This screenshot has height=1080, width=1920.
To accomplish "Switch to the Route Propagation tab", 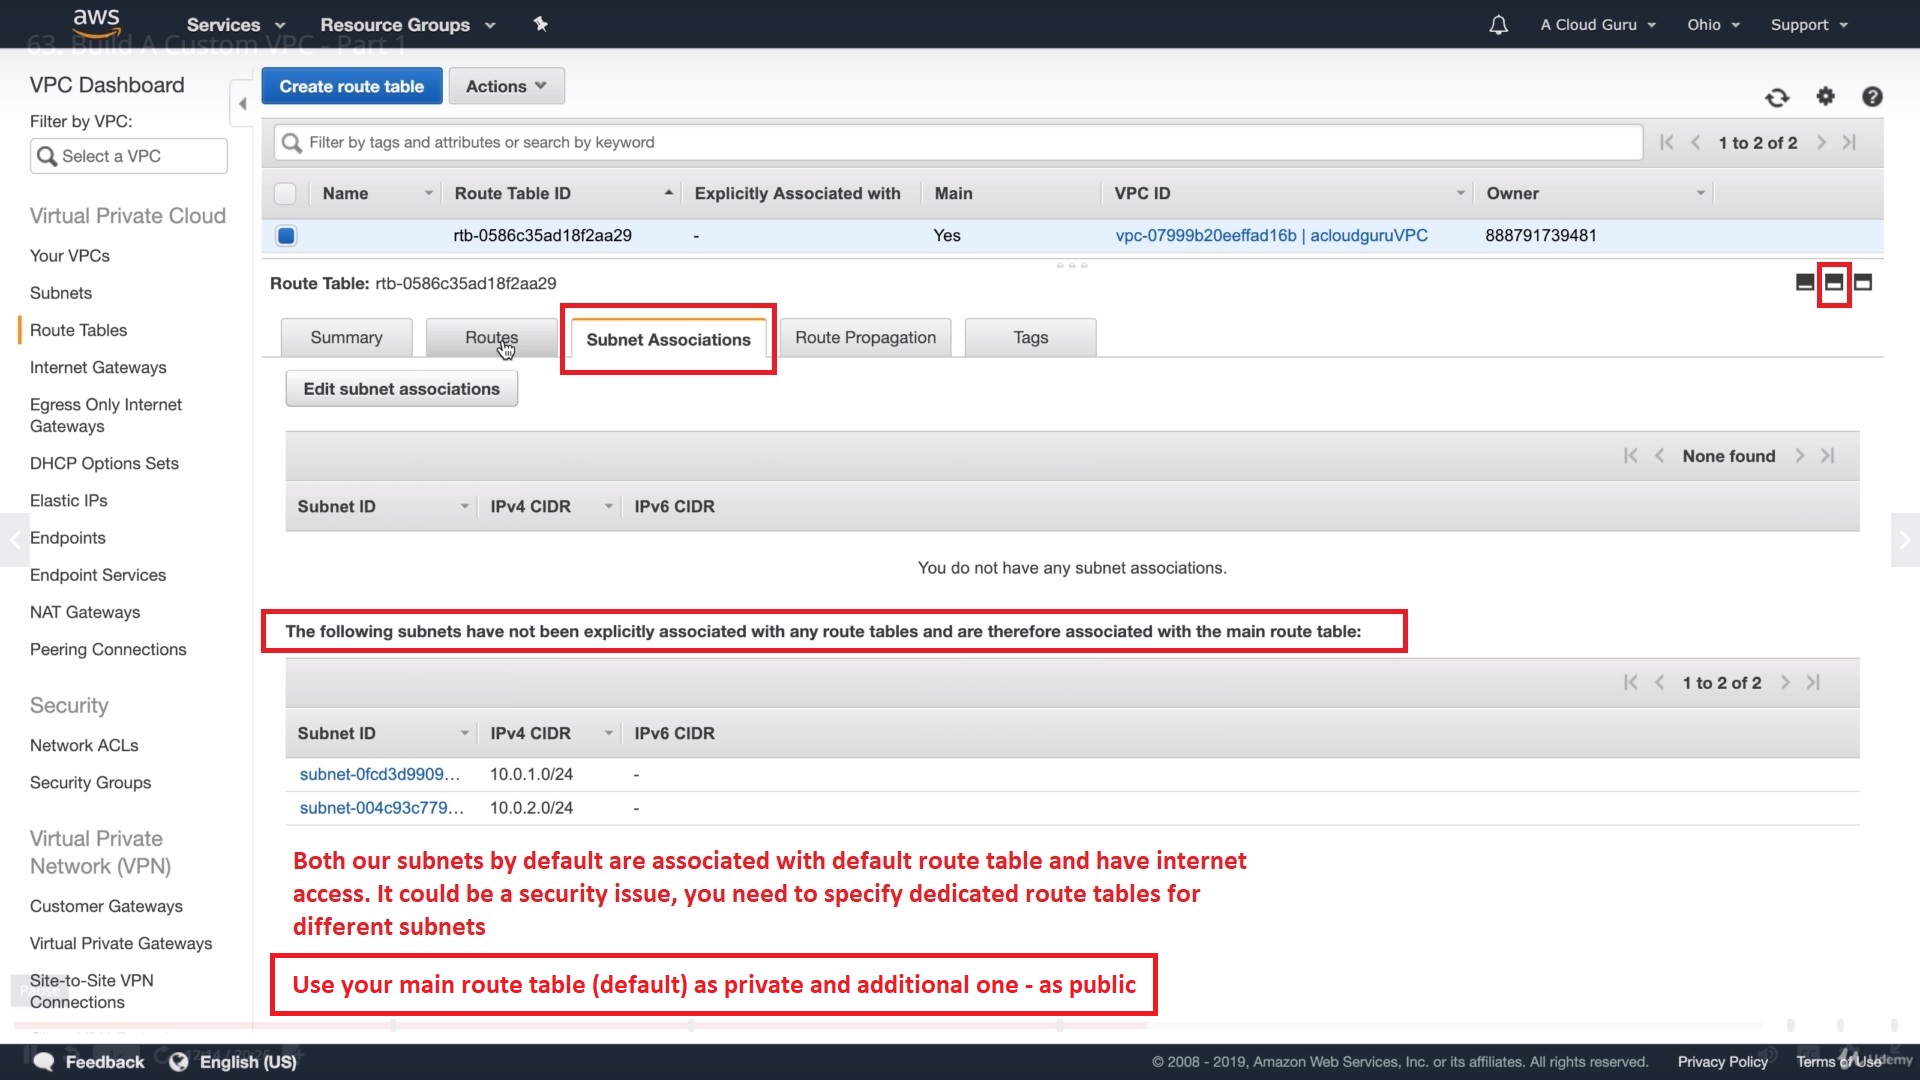I will coord(865,338).
